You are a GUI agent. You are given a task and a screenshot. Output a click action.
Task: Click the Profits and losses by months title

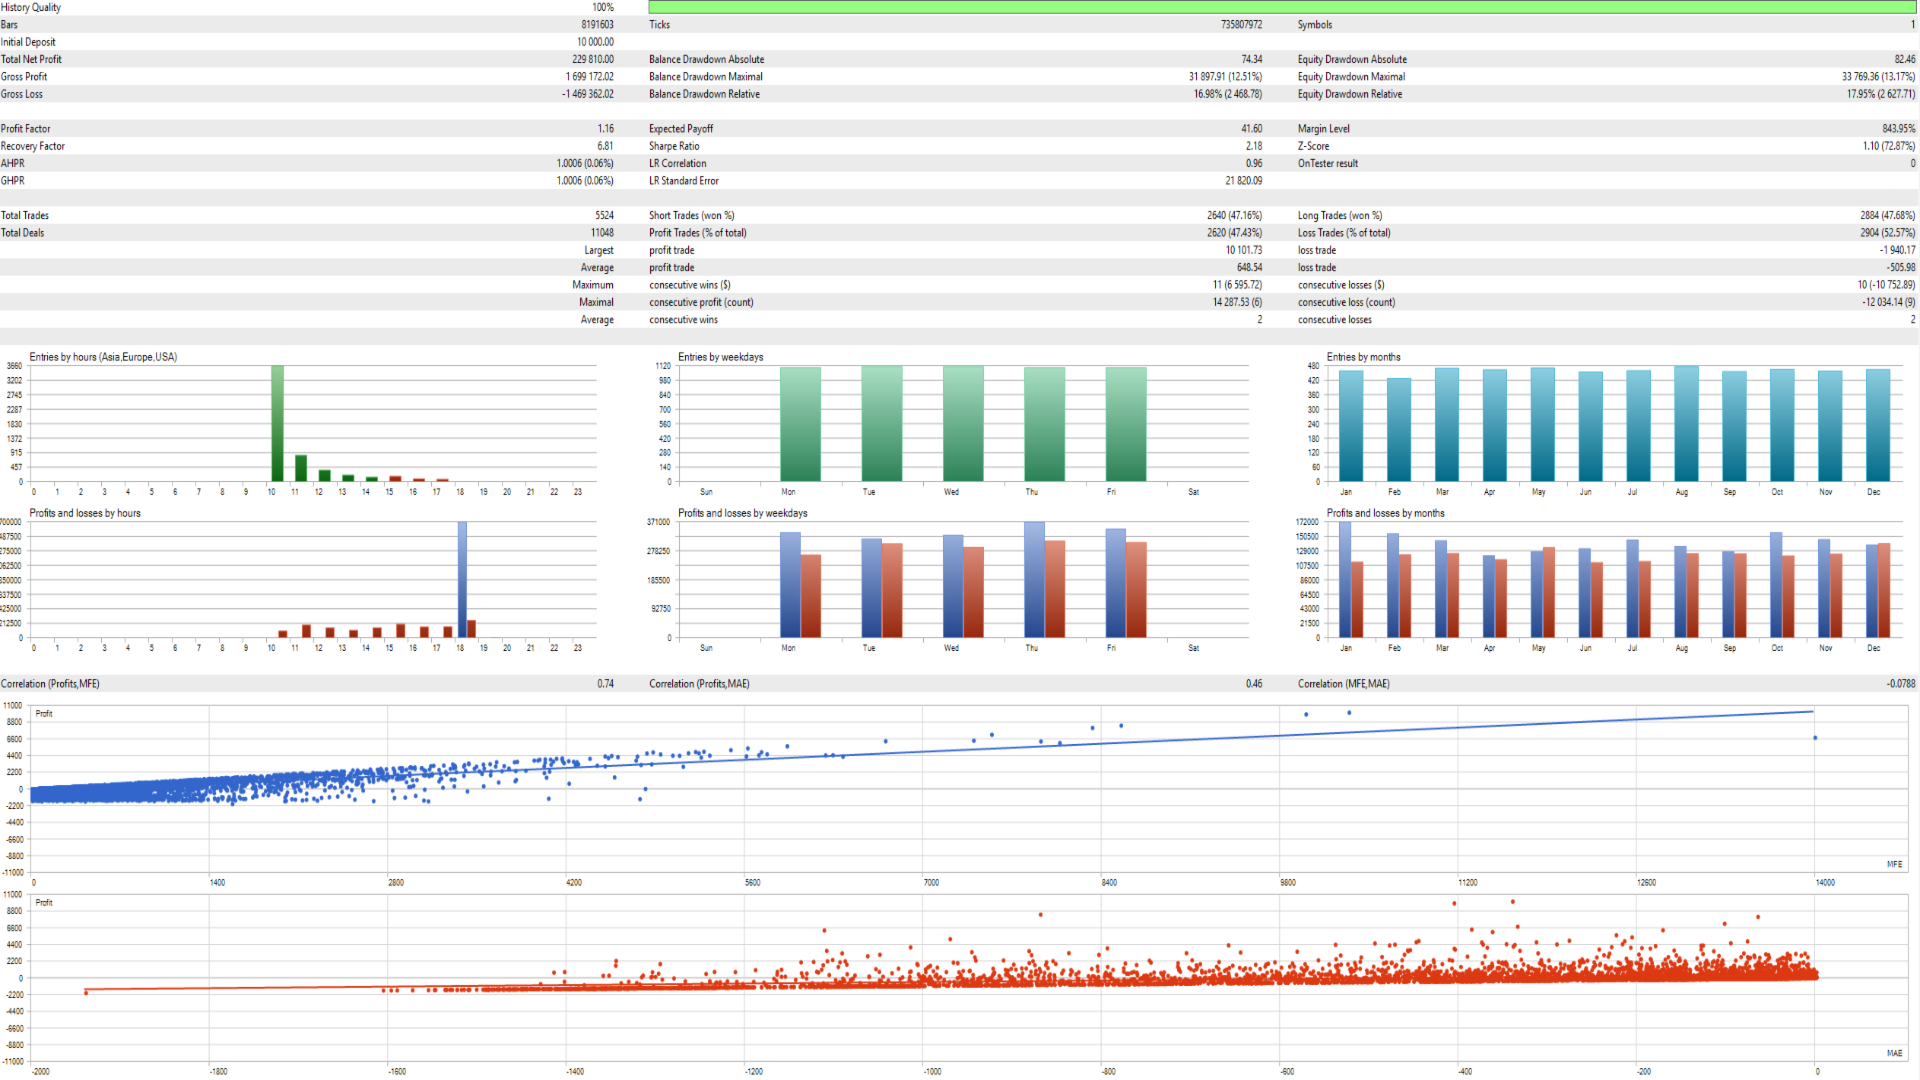click(x=1385, y=513)
